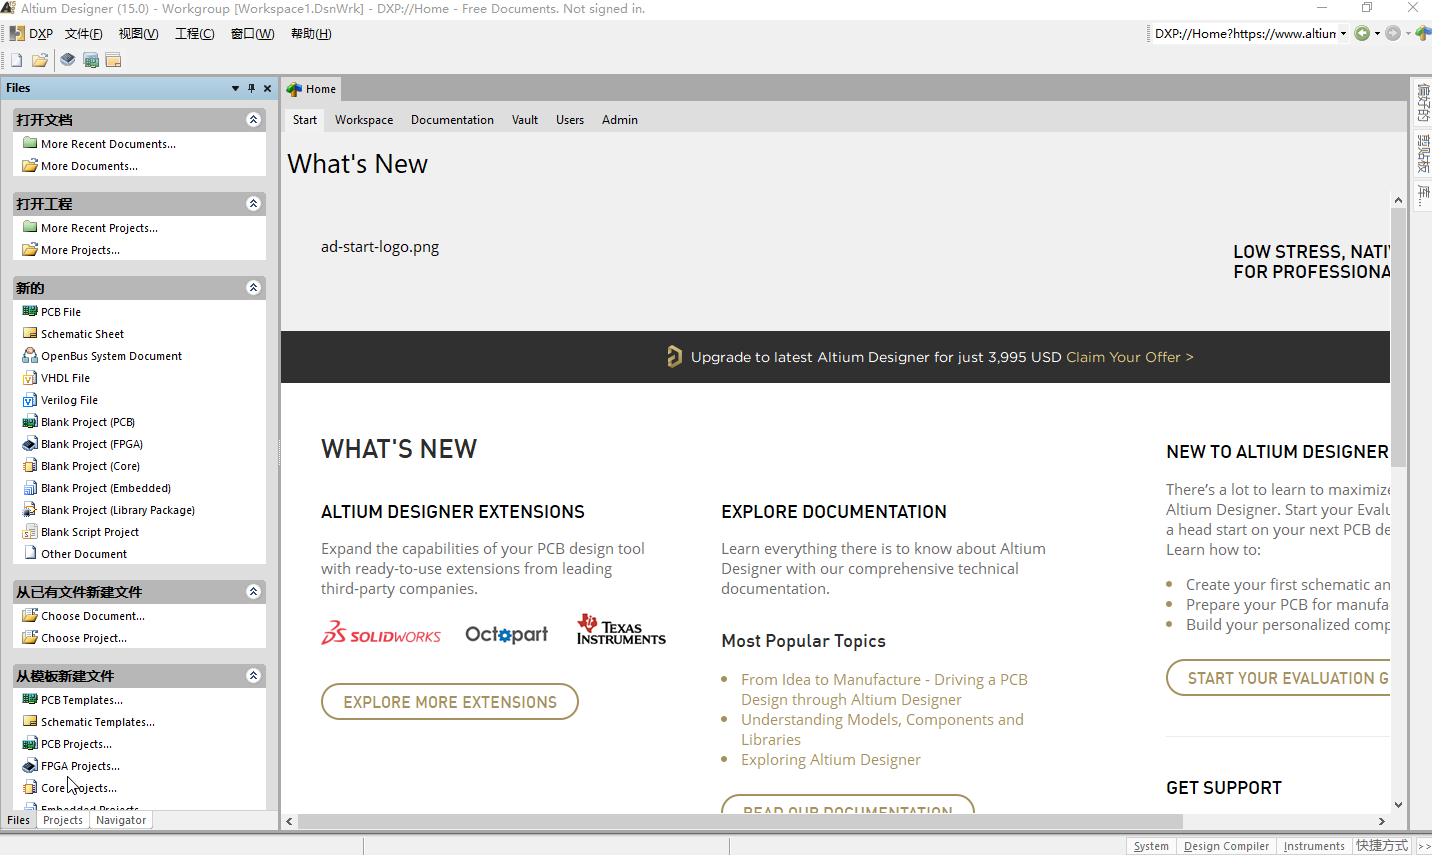
Task: Click the horizontal scrollbar of Home page
Action: click(x=740, y=821)
